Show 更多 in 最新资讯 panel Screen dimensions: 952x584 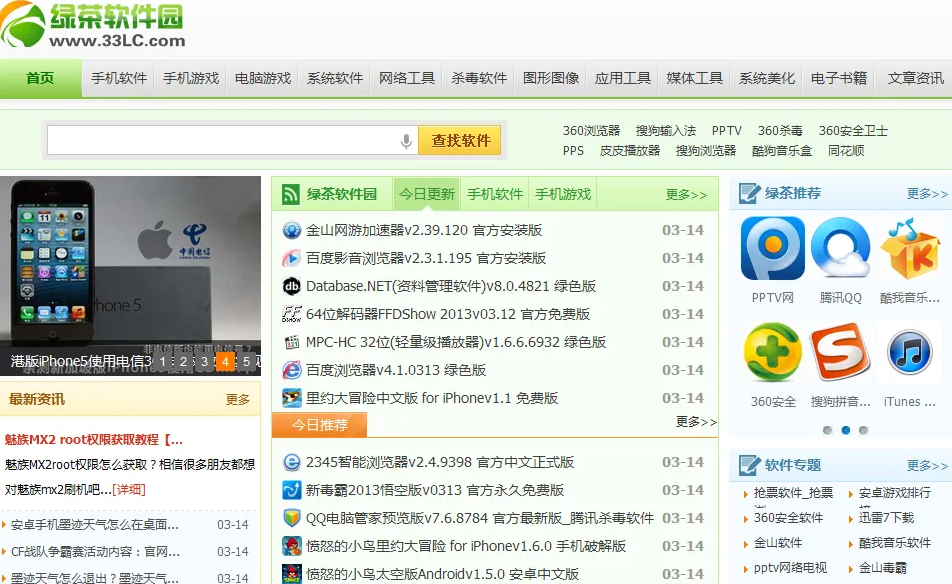click(x=238, y=399)
